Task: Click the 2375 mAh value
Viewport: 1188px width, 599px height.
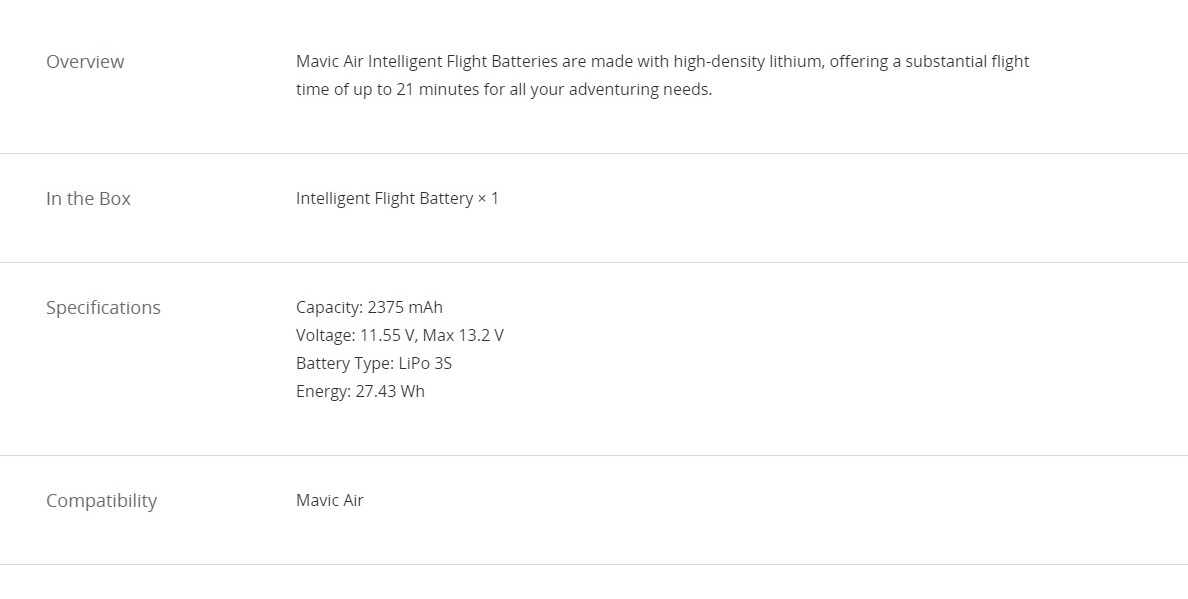Action: coord(405,307)
